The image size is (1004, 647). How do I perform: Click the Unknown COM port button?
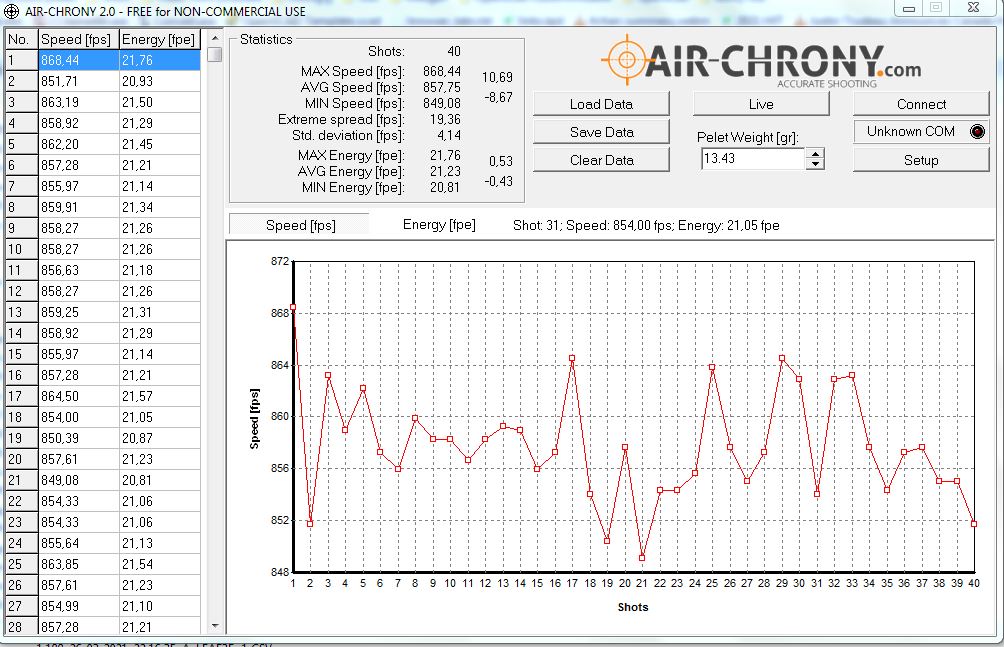point(921,132)
